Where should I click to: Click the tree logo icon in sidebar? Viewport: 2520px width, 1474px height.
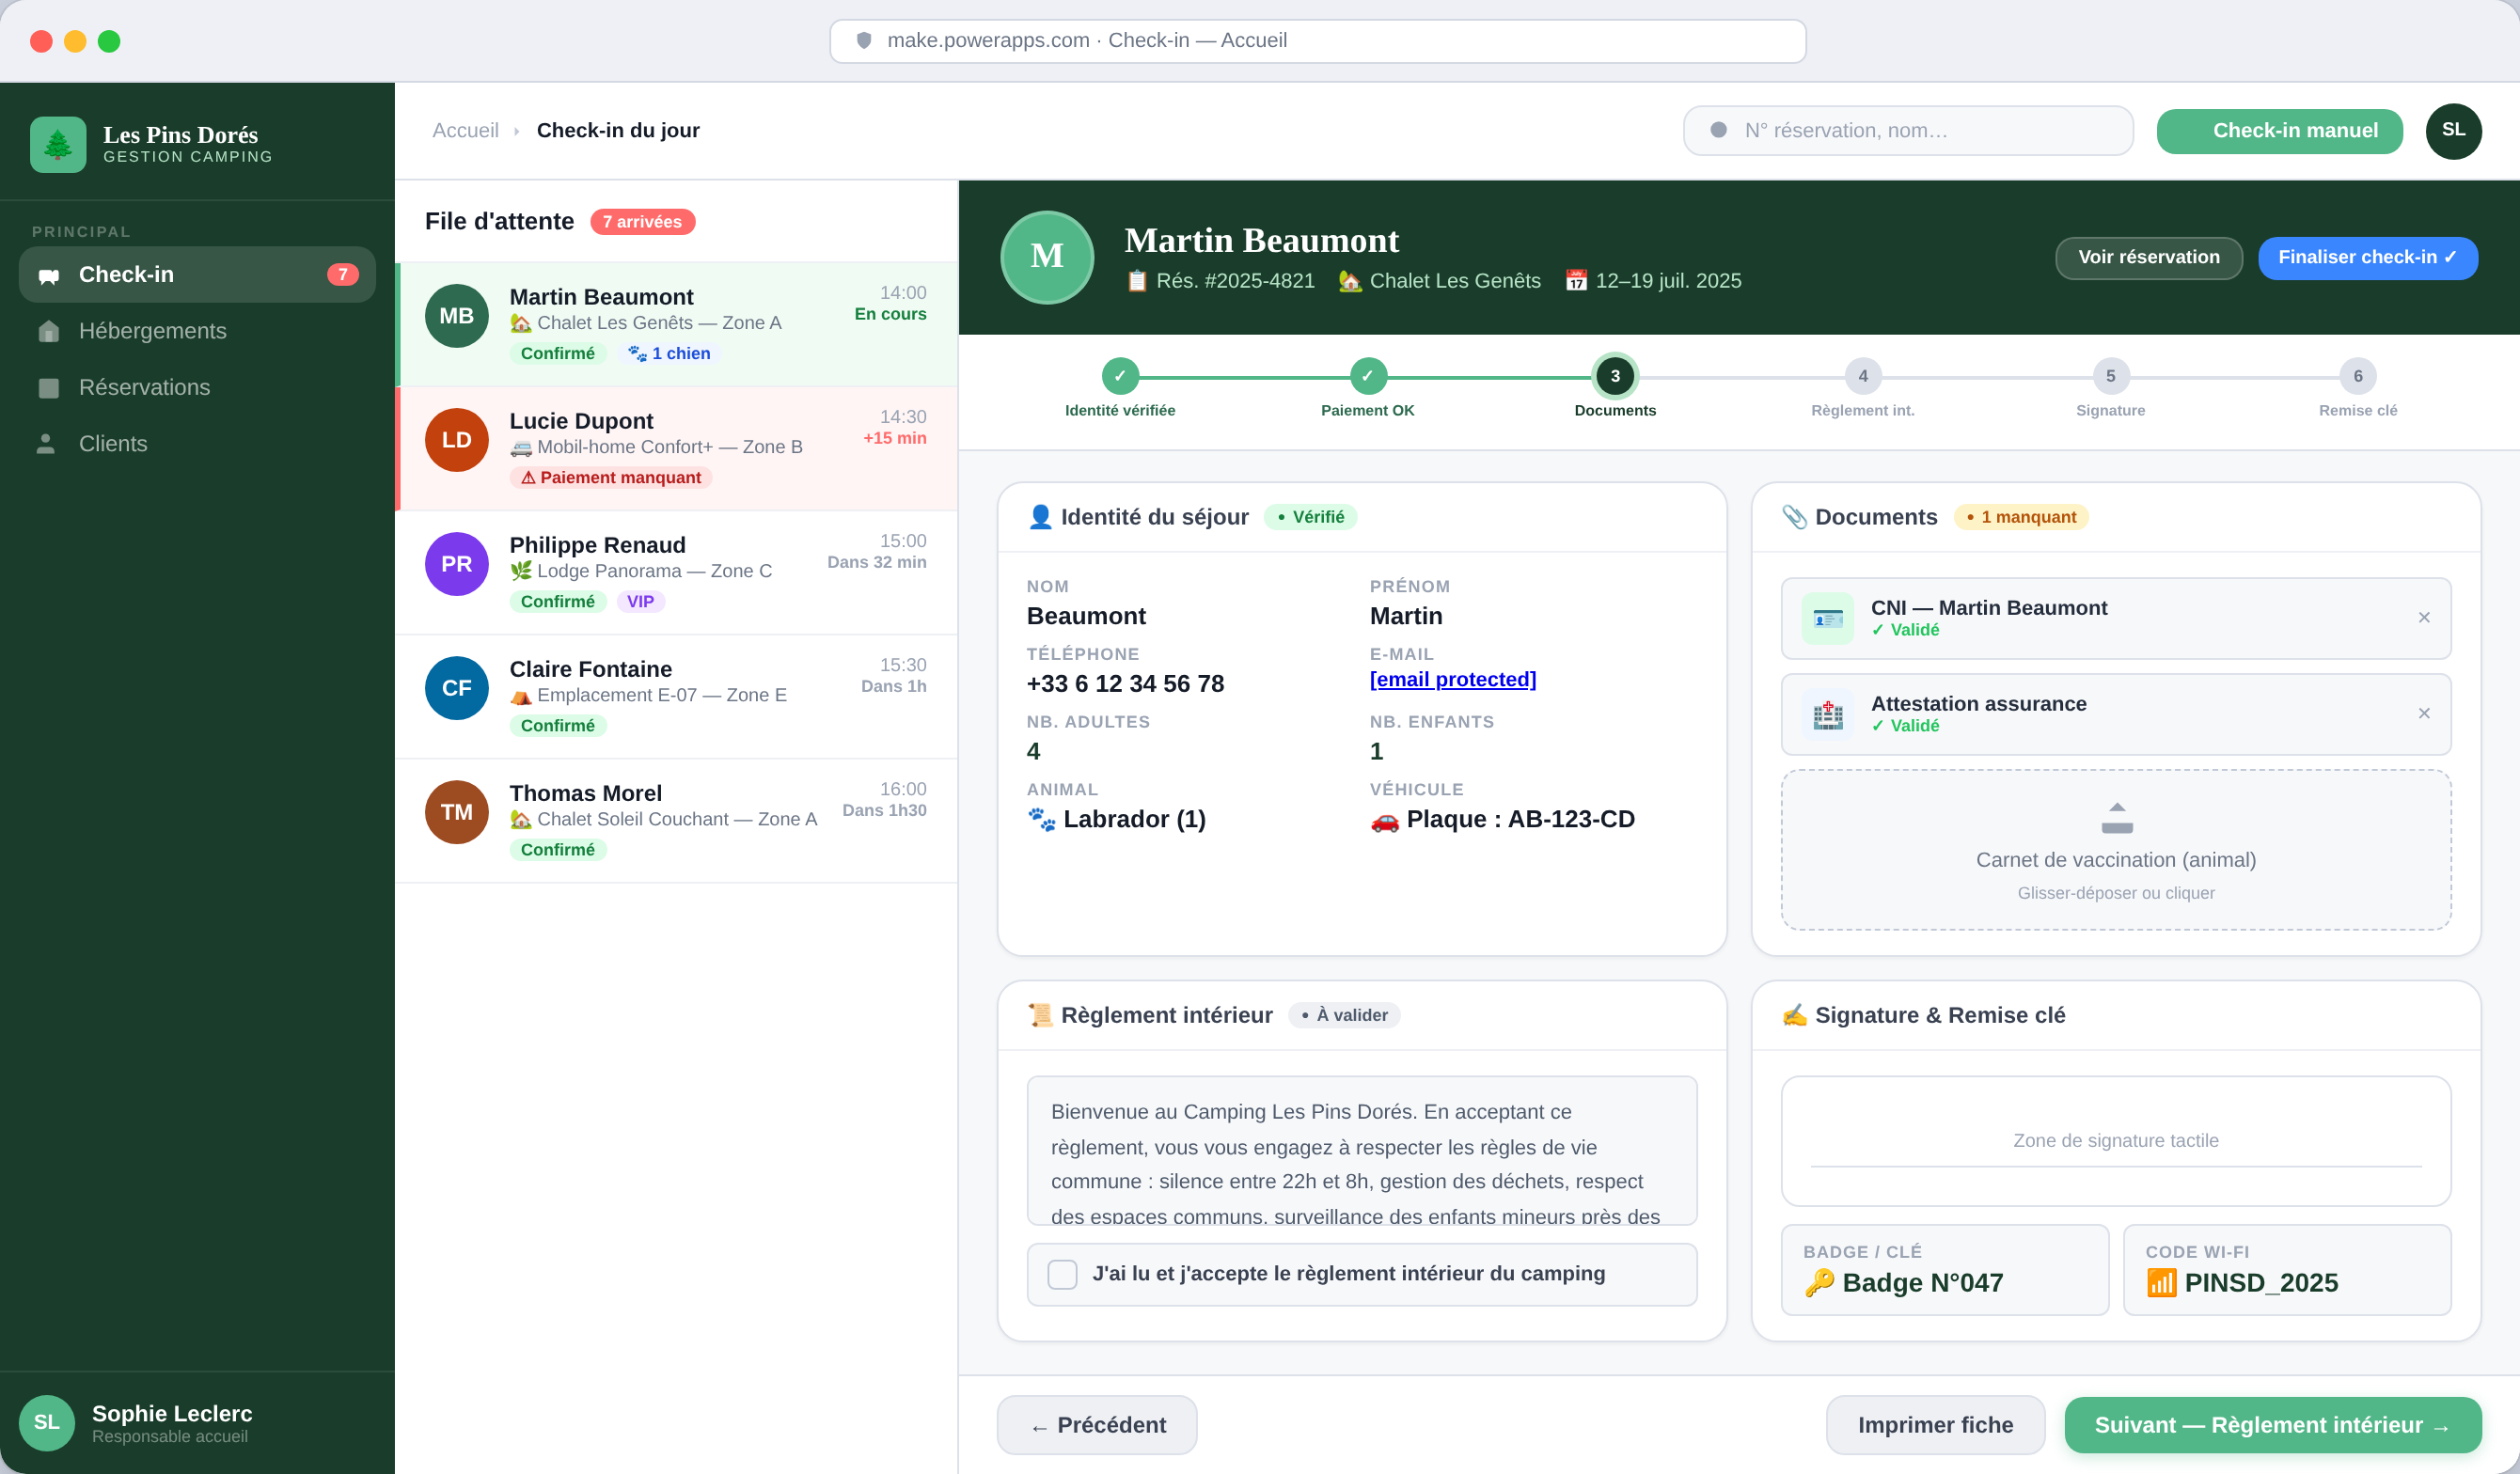coord(58,145)
